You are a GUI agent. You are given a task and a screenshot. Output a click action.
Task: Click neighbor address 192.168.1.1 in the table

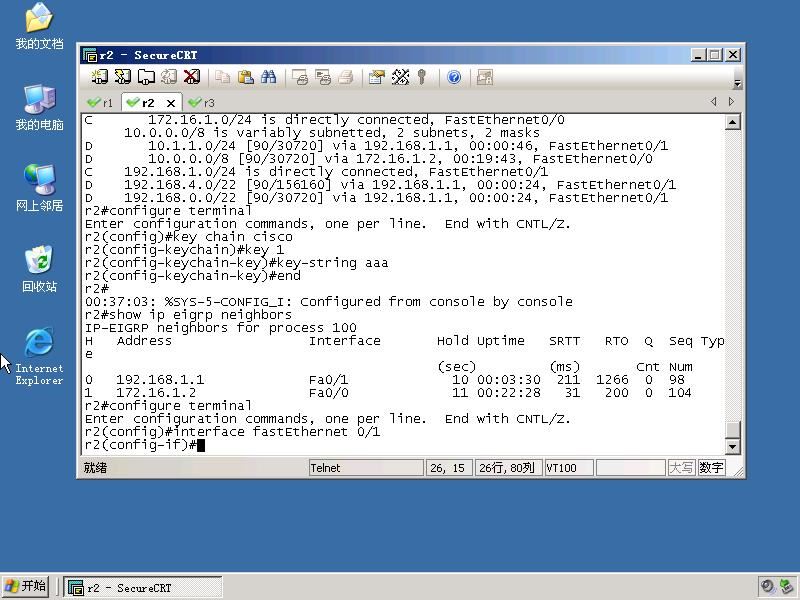[160, 380]
